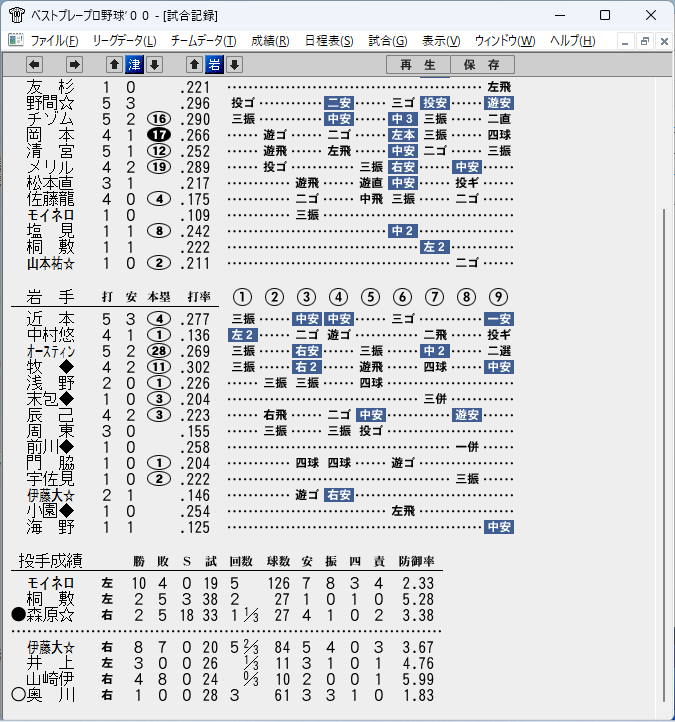Select inning 5 circle in 岩手 header
The width and height of the screenshot is (675, 722).
tap(370, 297)
